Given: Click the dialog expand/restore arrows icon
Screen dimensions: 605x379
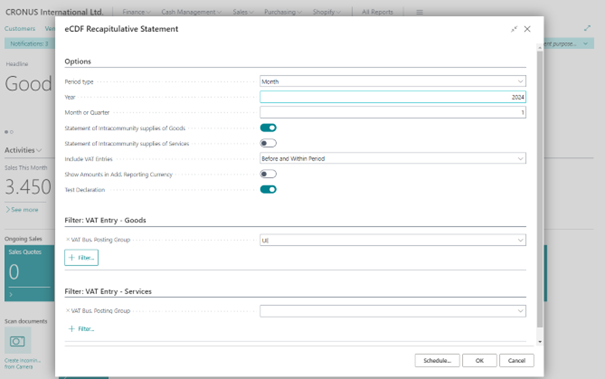Looking at the screenshot, I should pyautogui.click(x=514, y=29).
